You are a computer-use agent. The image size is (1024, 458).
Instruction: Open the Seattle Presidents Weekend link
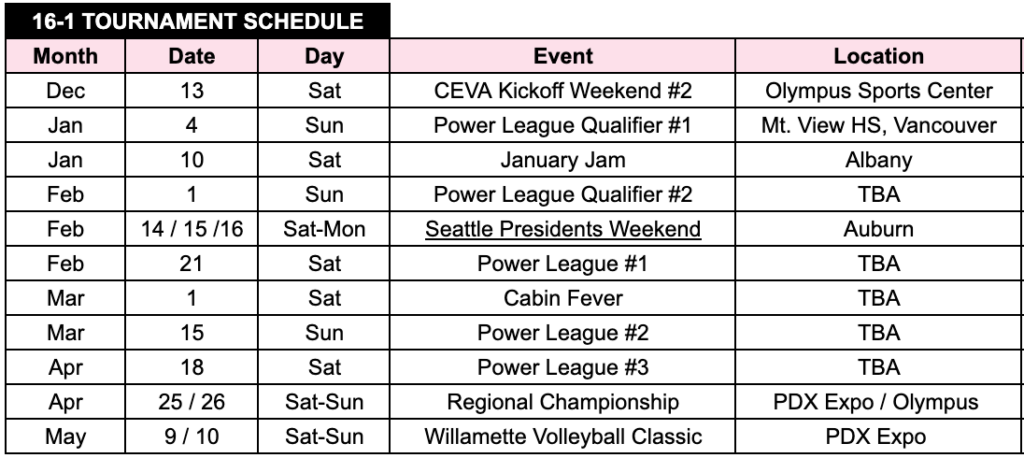(x=563, y=229)
